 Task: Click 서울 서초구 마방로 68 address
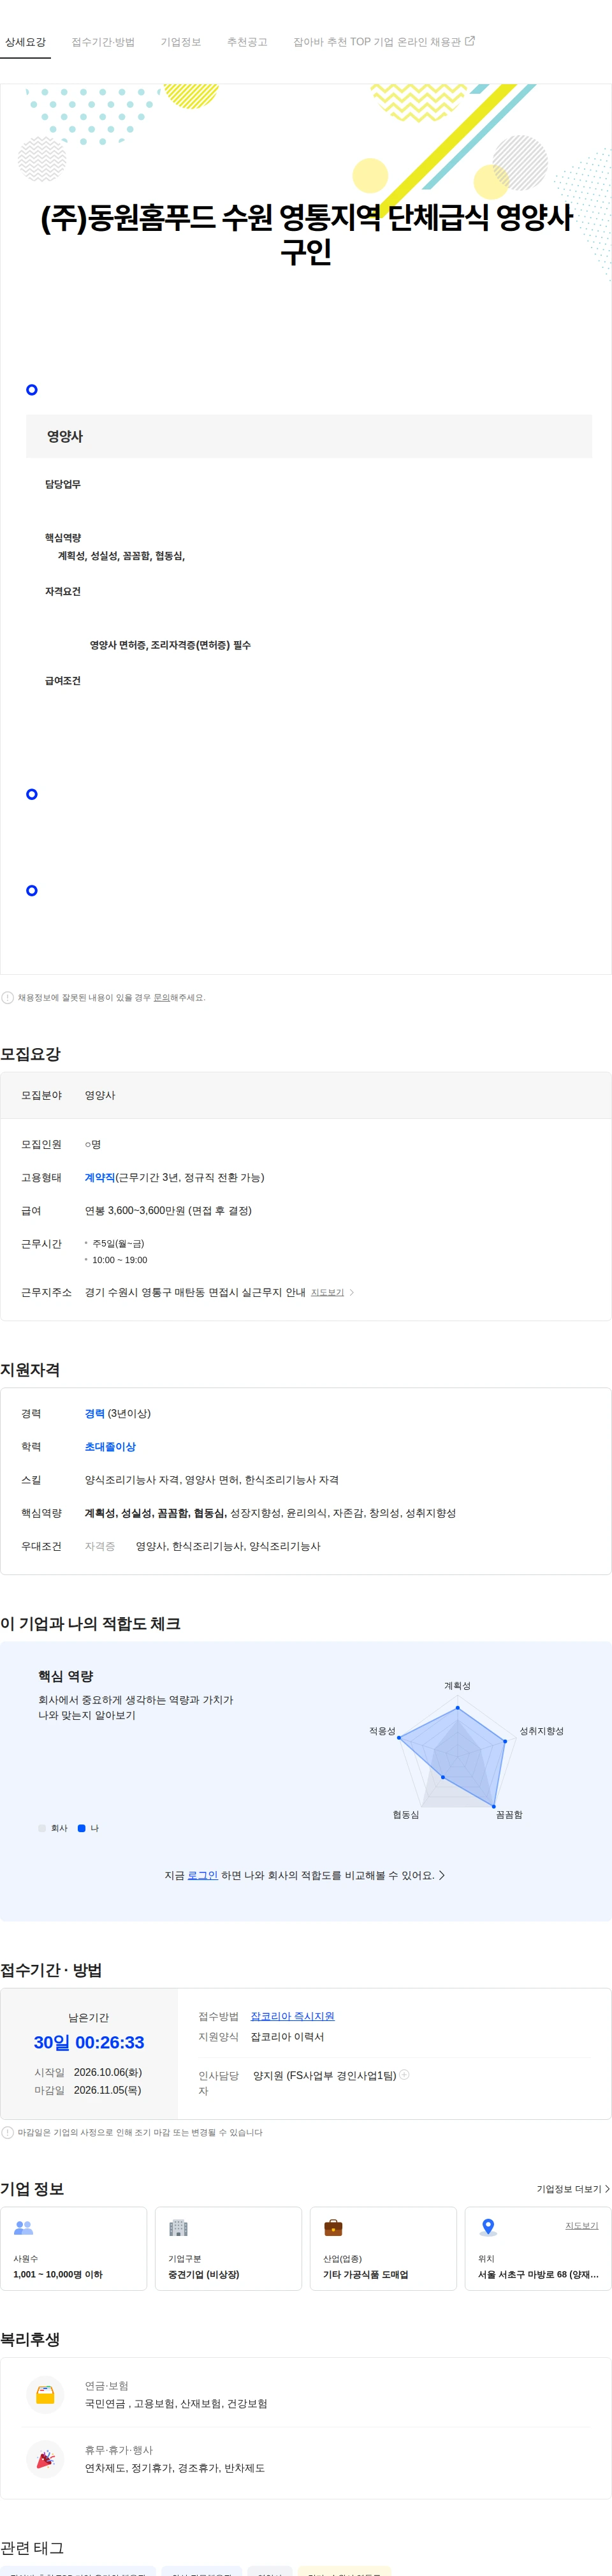538,2274
